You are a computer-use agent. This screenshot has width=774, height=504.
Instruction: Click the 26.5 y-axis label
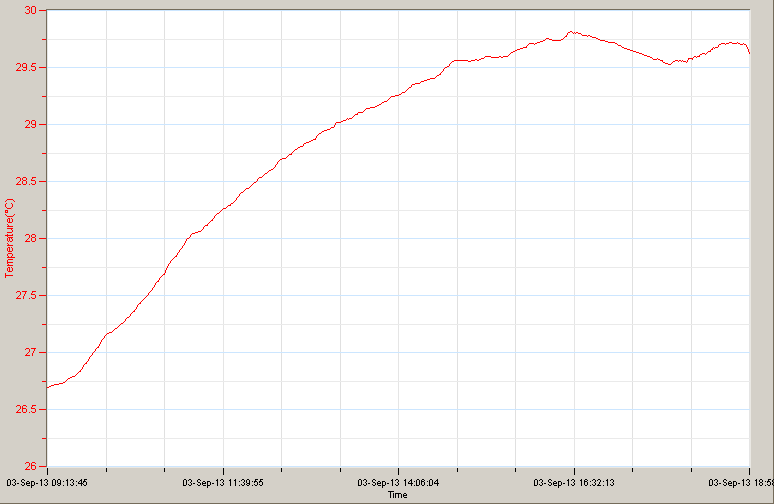click(27, 410)
